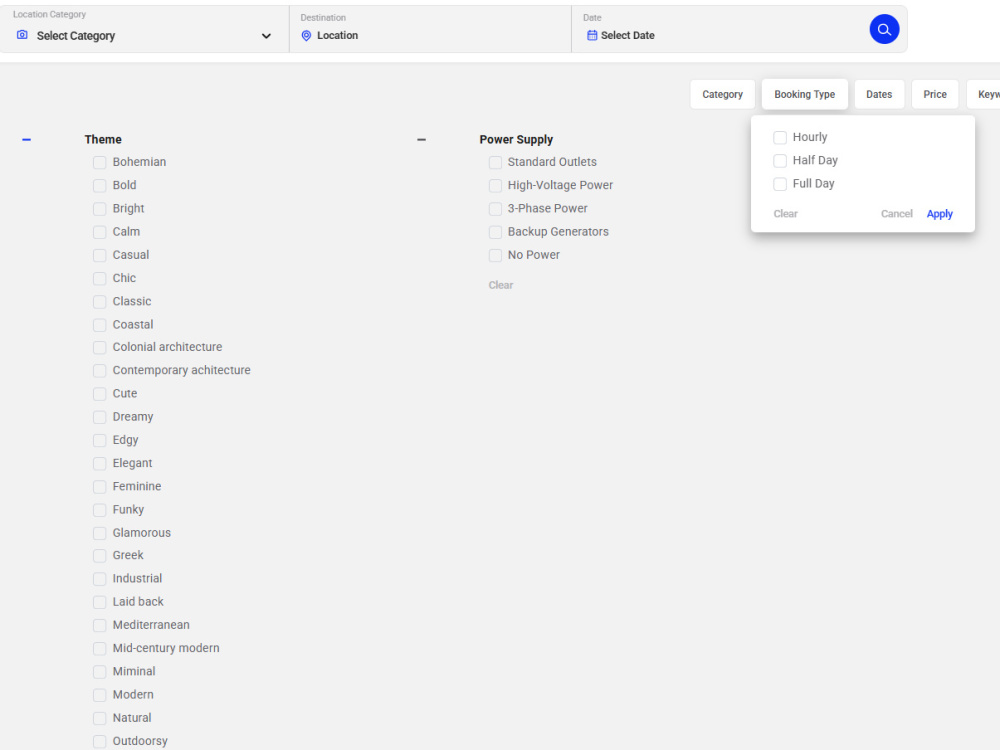The height and width of the screenshot is (750, 1000).
Task: Tick the Natural theme checkbox
Action: 99,719
